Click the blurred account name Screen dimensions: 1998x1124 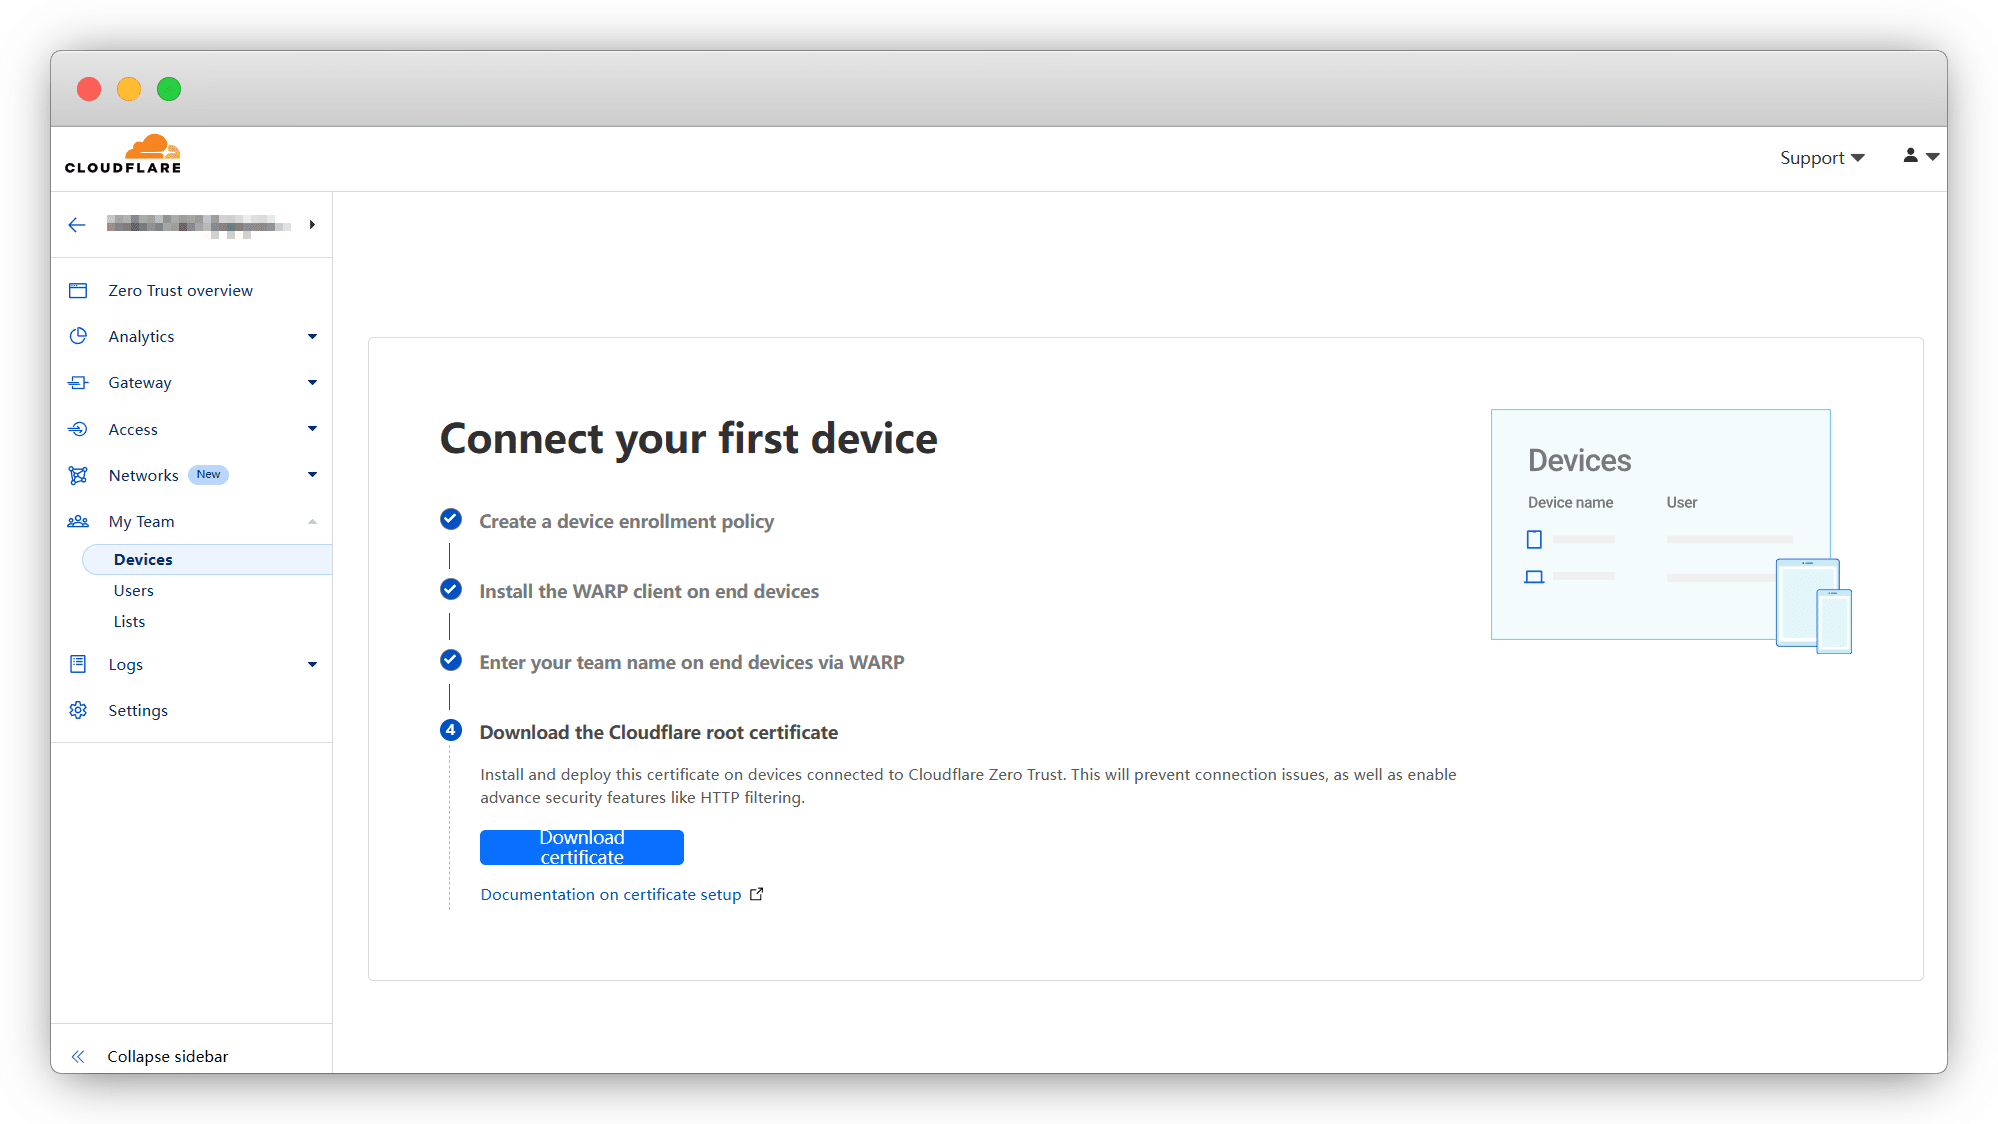199,225
